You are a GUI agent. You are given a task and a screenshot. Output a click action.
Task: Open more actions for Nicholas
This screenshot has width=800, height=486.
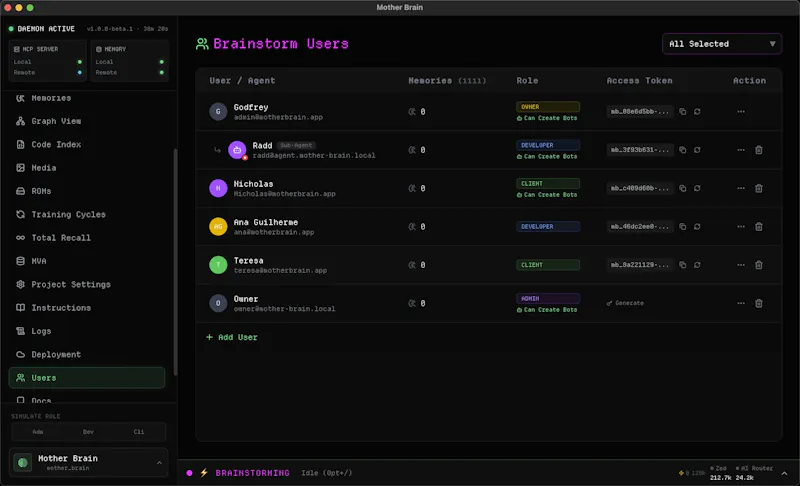click(x=741, y=188)
